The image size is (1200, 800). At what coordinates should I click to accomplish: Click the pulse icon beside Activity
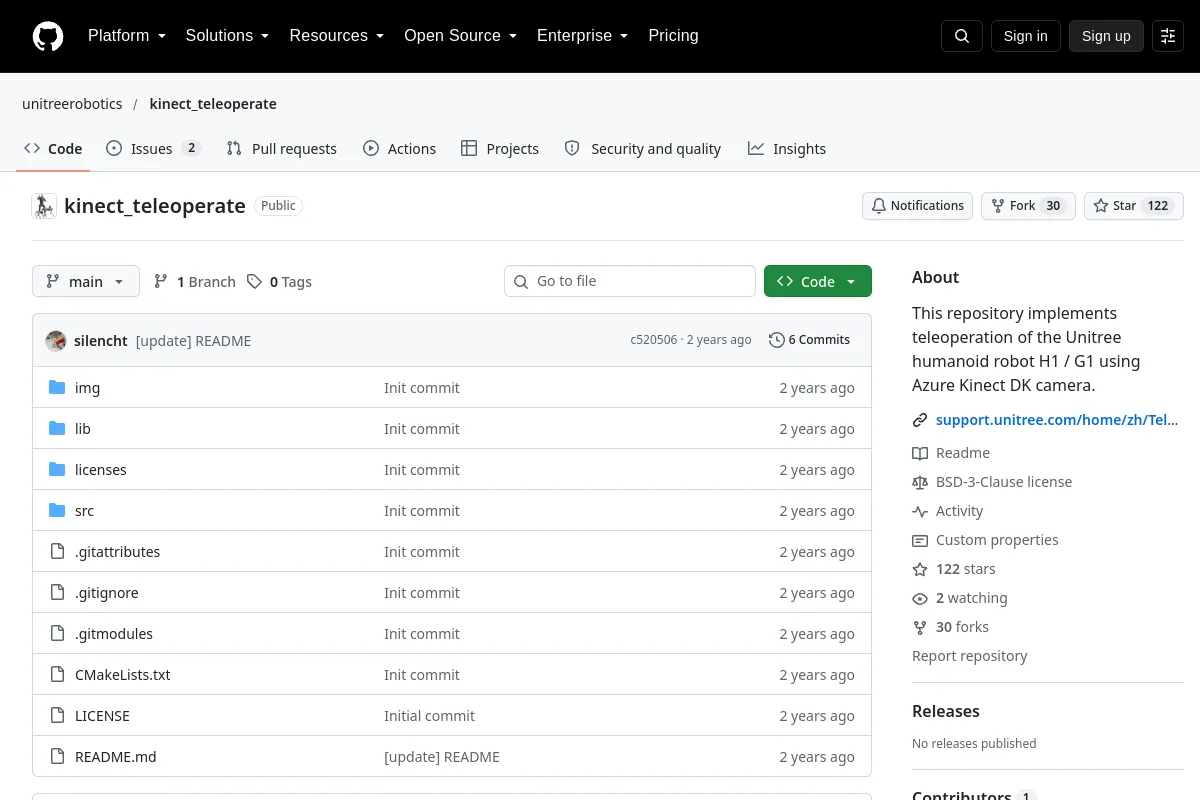click(x=920, y=511)
